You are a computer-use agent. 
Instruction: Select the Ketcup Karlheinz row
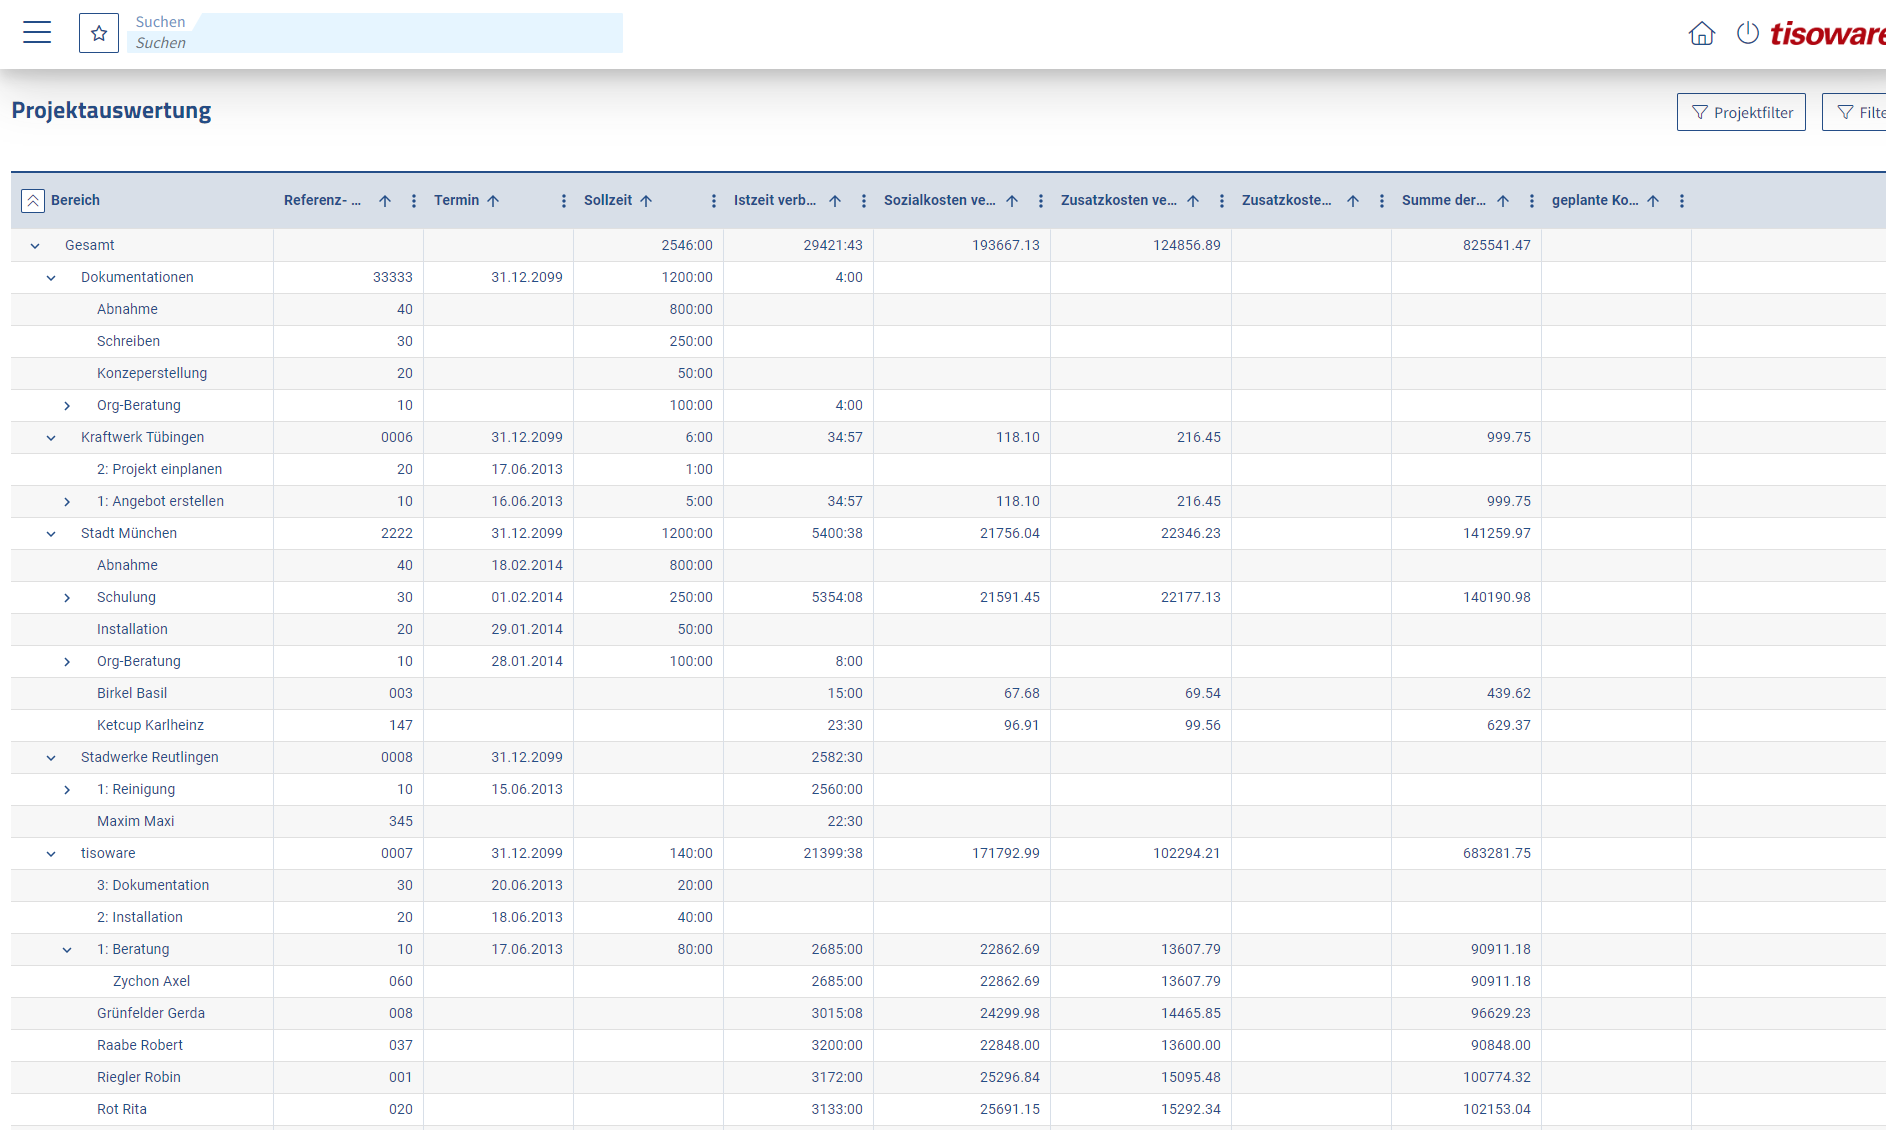[x=948, y=726]
